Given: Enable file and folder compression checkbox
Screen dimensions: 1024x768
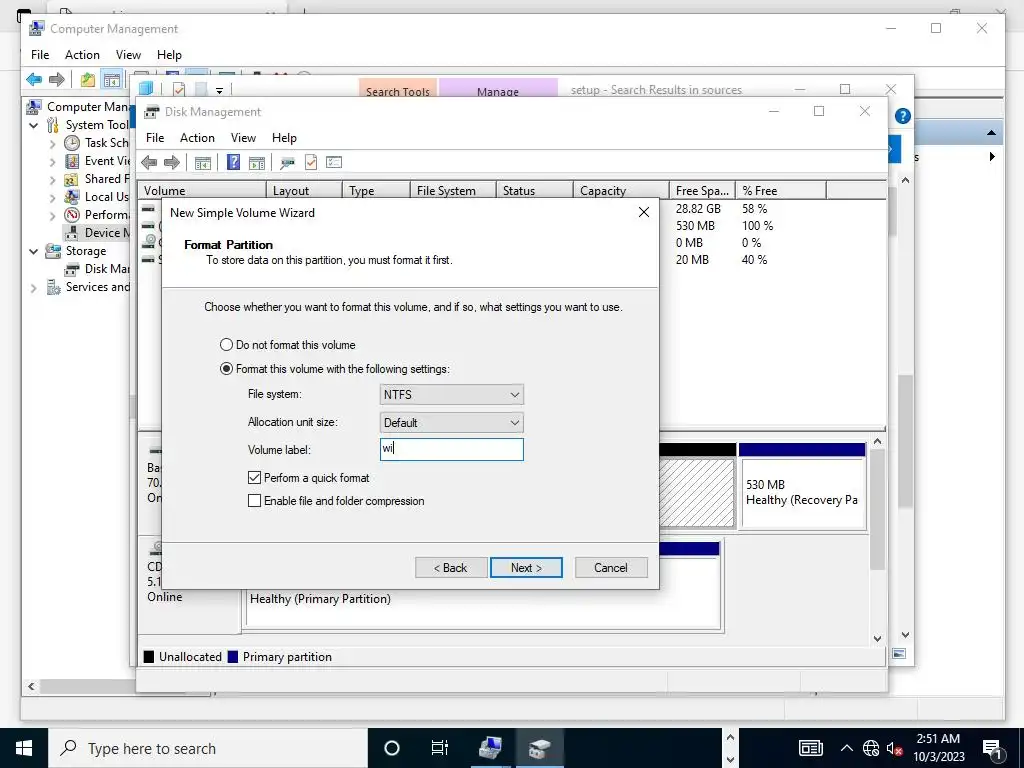Looking at the screenshot, I should pyautogui.click(x=255, y=501).
